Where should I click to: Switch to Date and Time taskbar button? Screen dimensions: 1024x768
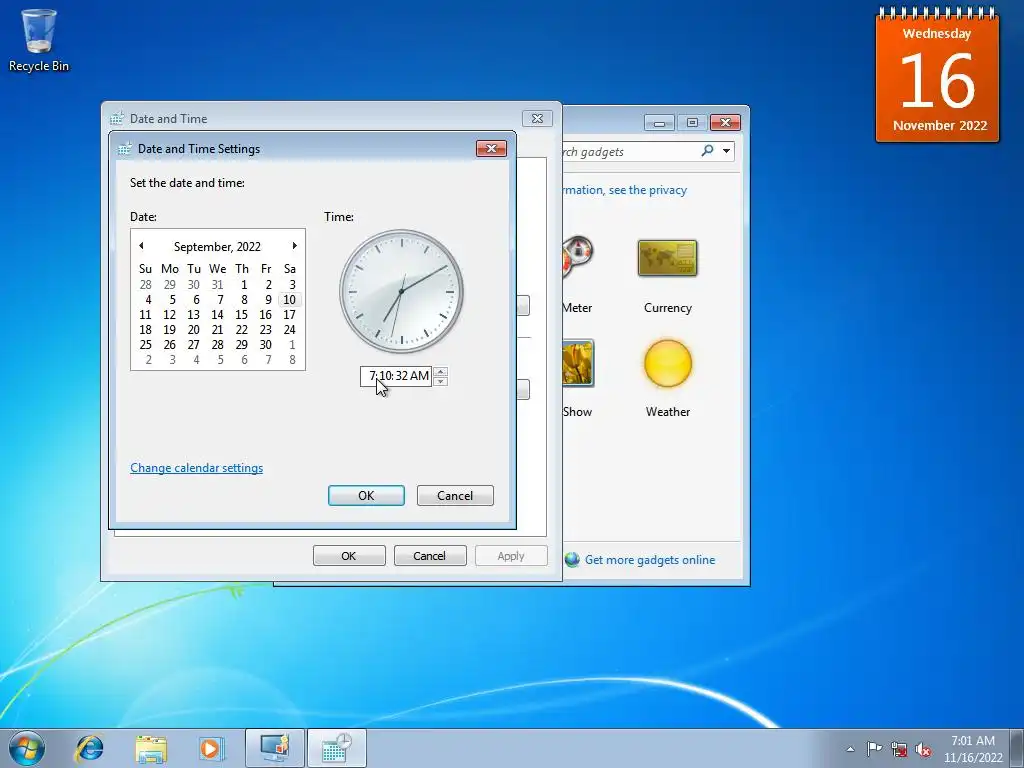[x=336, y=748]
